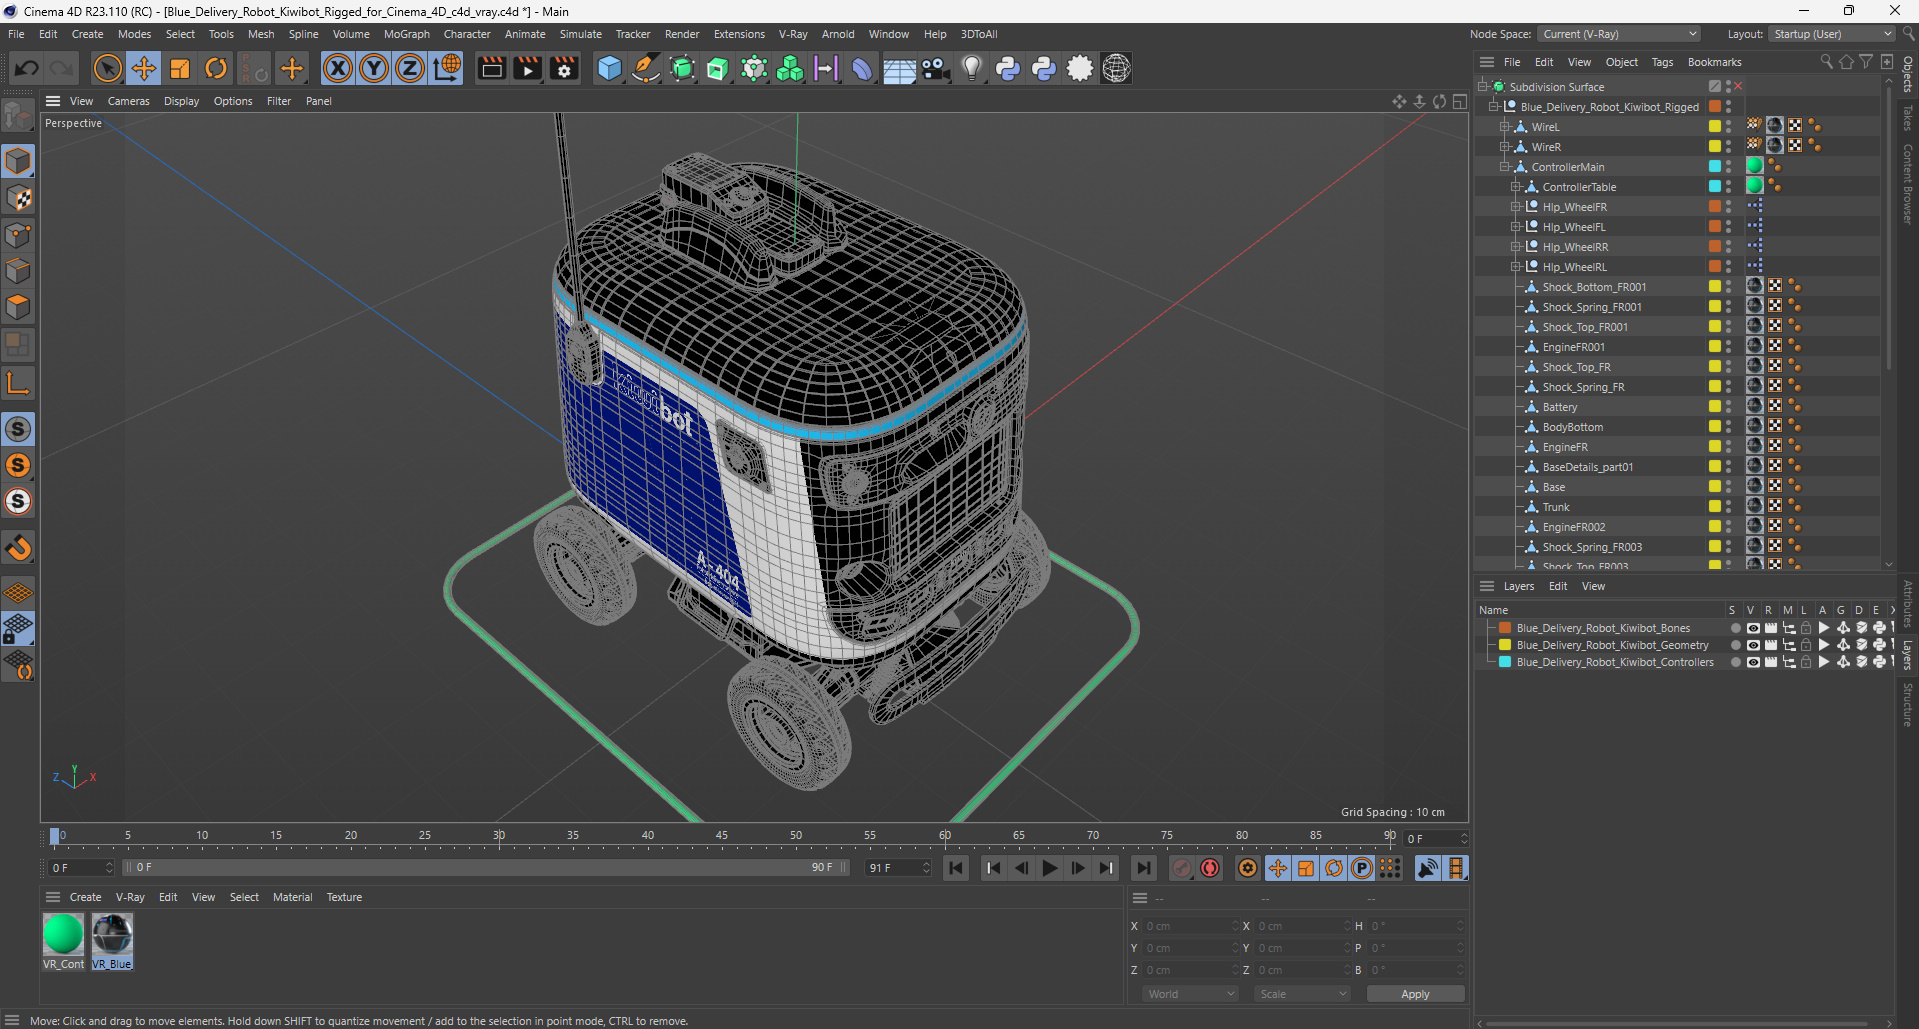The height and width of the screenshot is (1029, 1919).
Task: Expand WireL object node
Action: tap(1505, 127)
